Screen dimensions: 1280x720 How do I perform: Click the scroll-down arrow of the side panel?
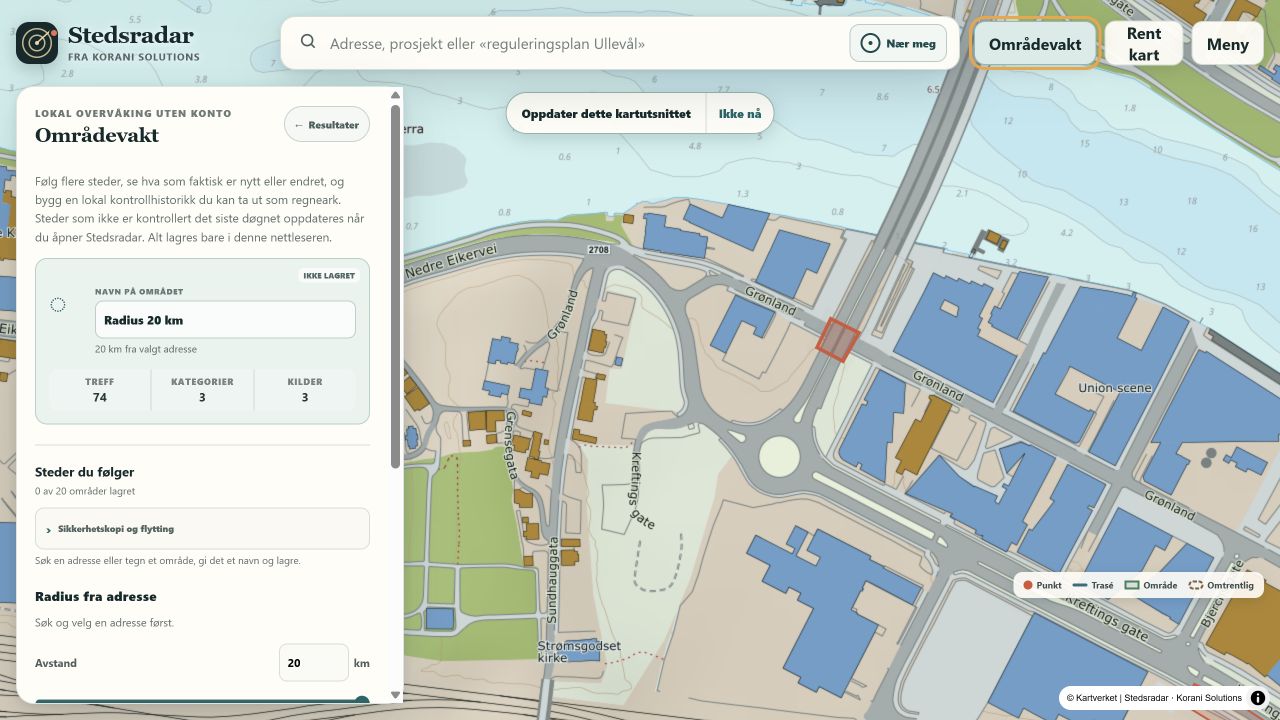(395, 695)
